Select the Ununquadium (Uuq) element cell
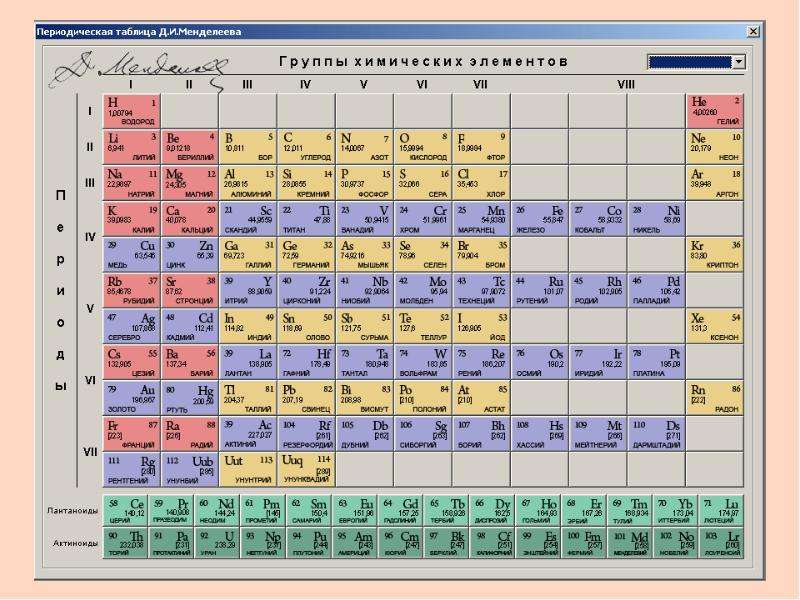 tap(307, 469)
